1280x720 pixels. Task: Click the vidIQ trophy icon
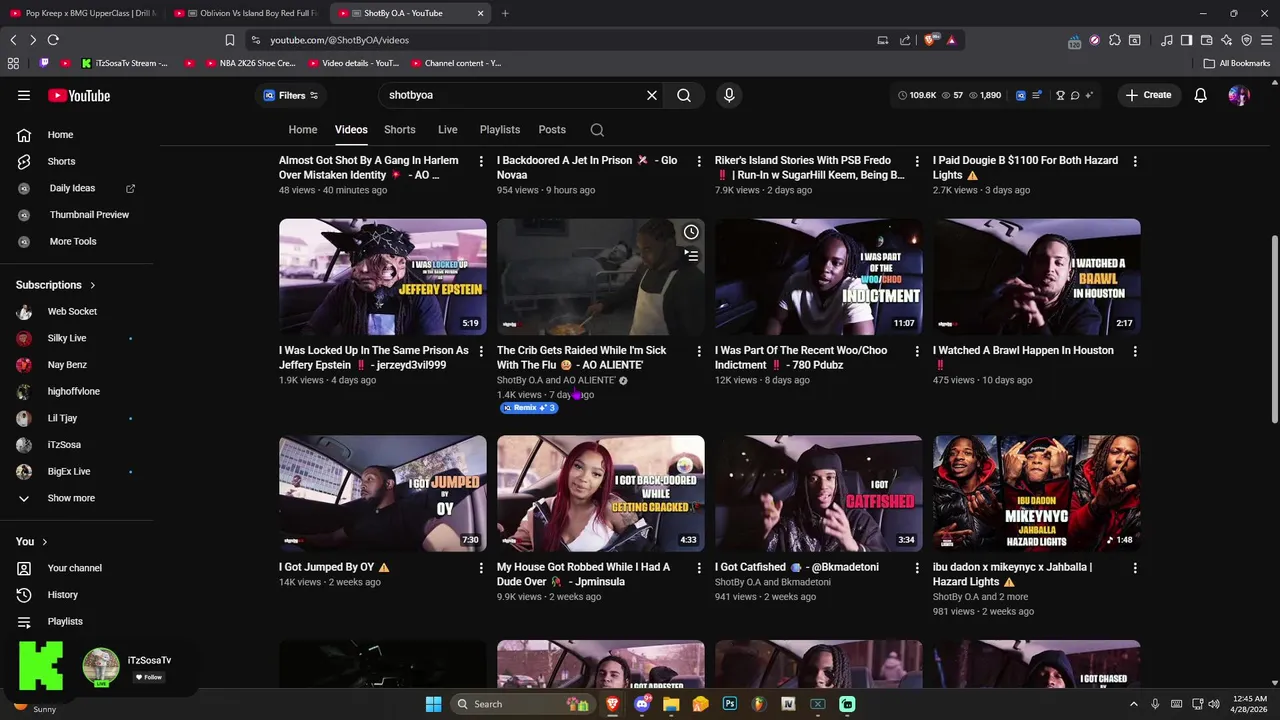point(1060,95)
